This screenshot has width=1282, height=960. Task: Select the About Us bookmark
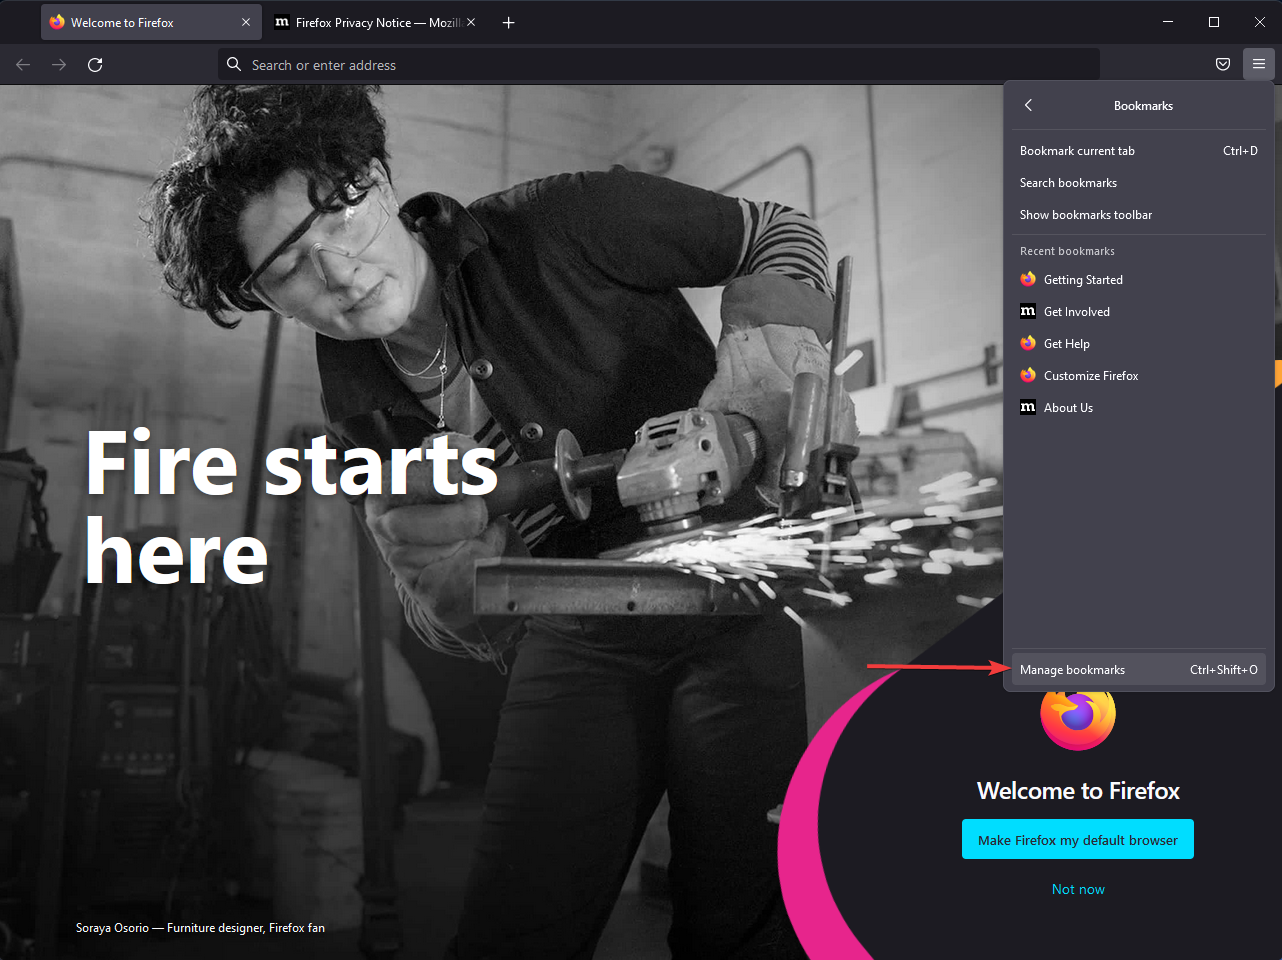pos(1068,407)
